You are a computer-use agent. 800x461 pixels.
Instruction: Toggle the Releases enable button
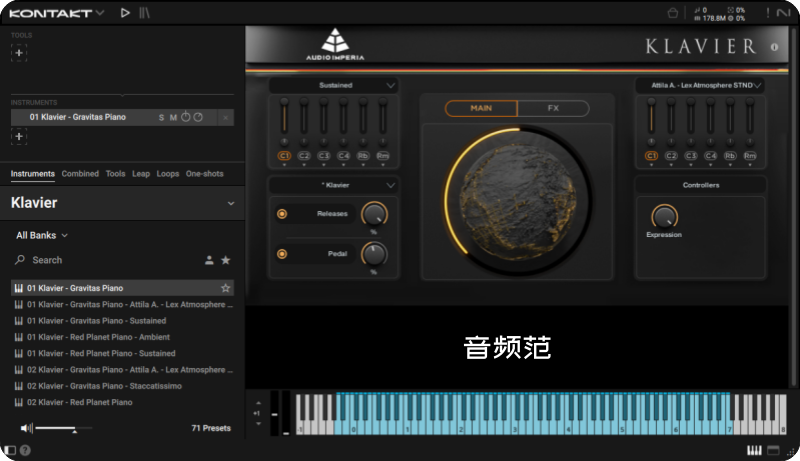pyautogui.click(x=282, y=213)
